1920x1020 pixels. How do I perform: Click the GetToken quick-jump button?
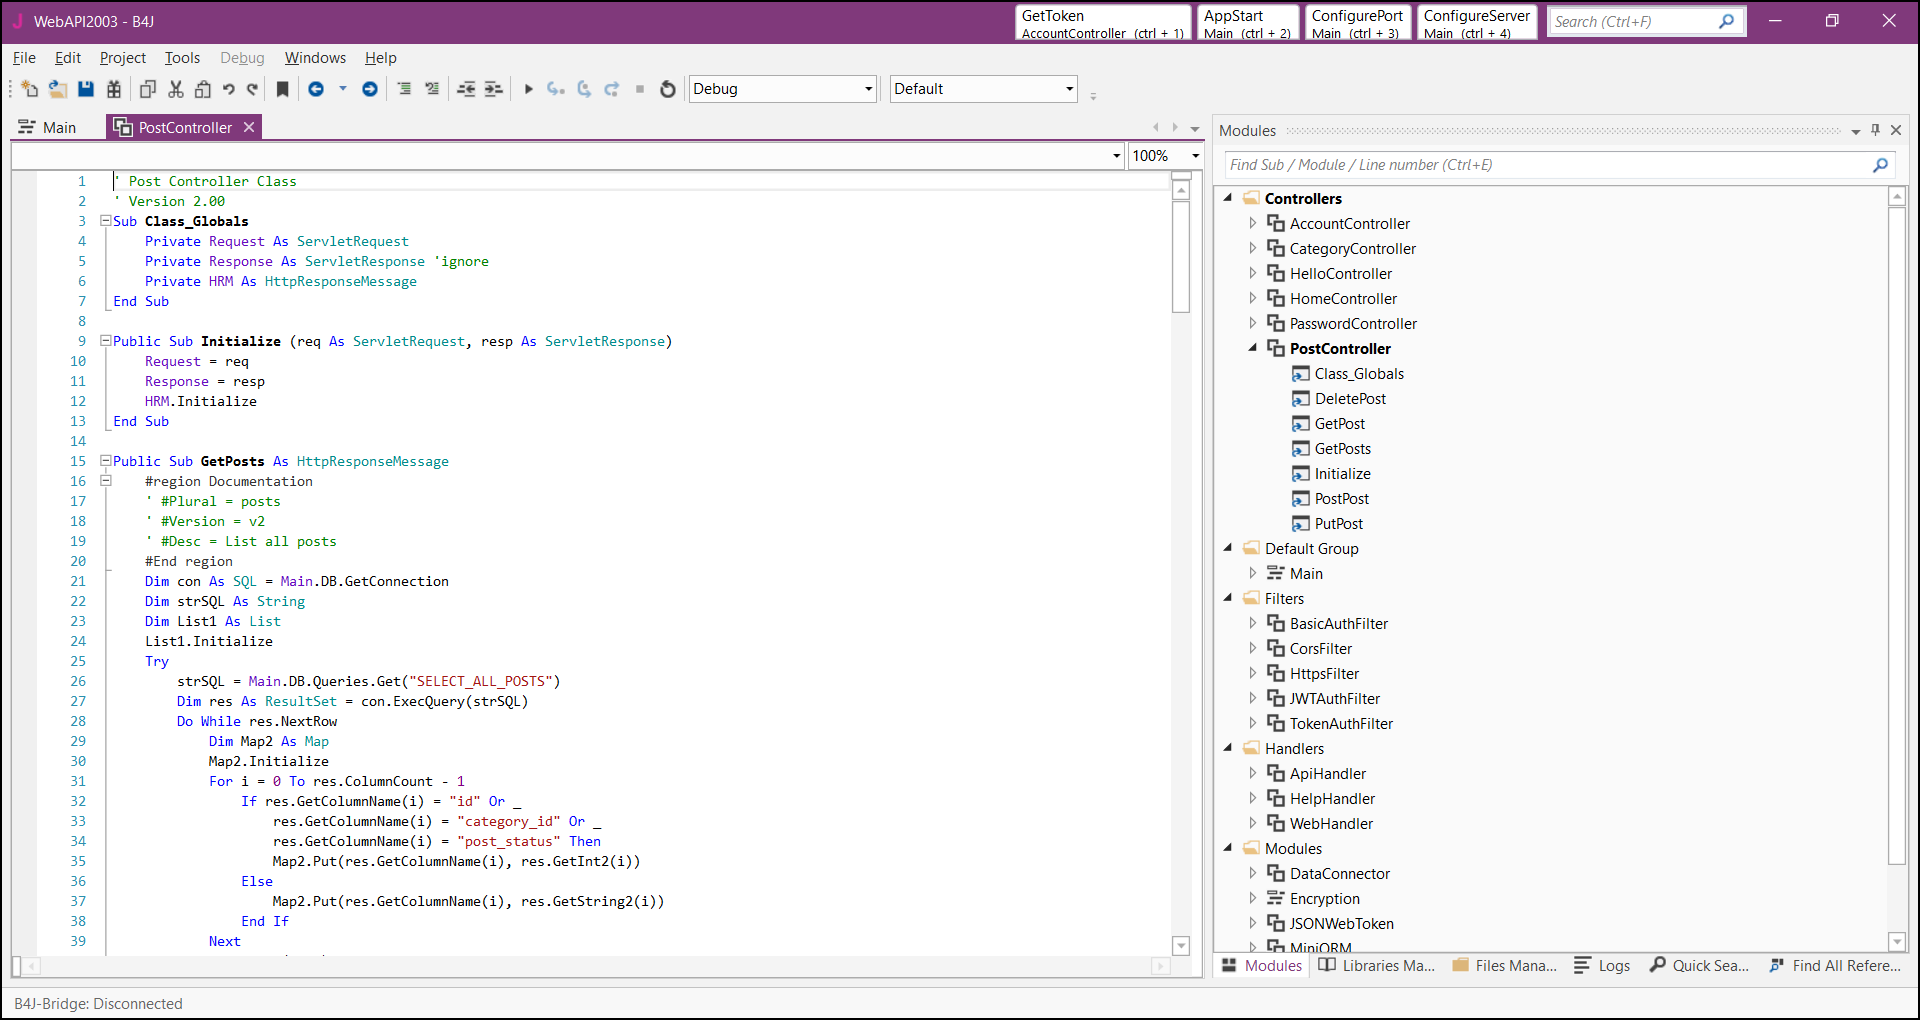point(1102,23)
